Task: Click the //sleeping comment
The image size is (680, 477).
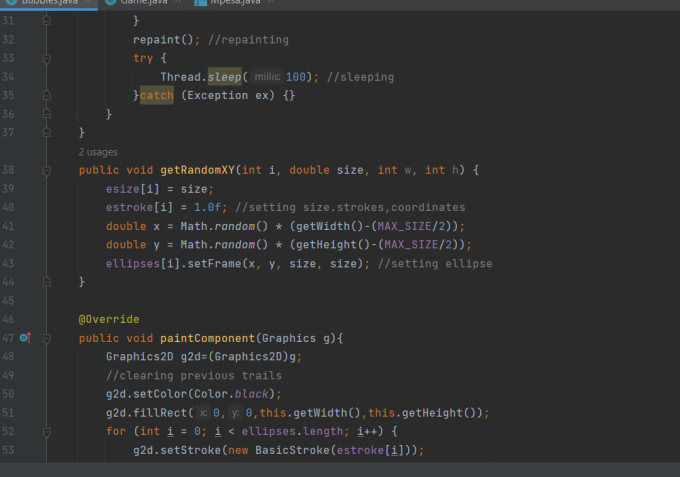Action: click(360, 77)
